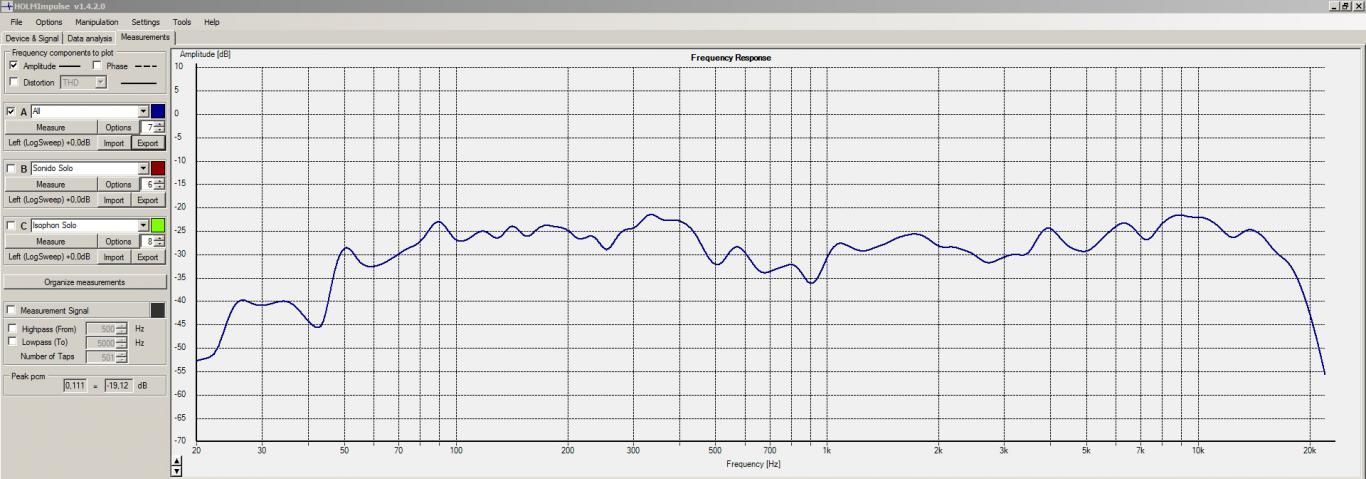Click the blue color swatch for A
Viewport: 1366px width, 479px height.
point(158,111)
